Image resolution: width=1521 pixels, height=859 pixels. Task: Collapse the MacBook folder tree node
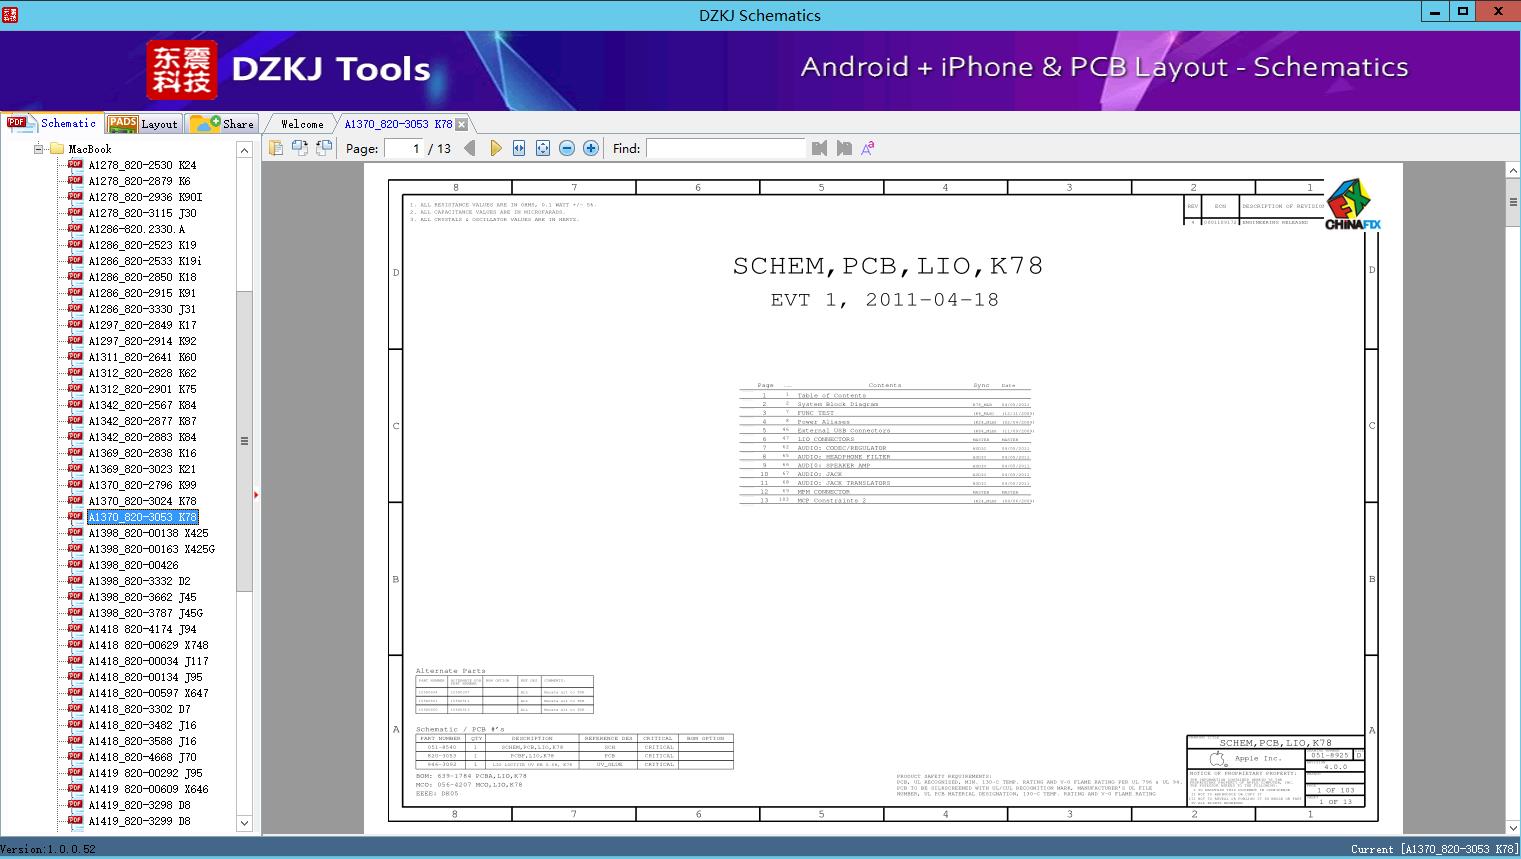[x=39, y=149]
